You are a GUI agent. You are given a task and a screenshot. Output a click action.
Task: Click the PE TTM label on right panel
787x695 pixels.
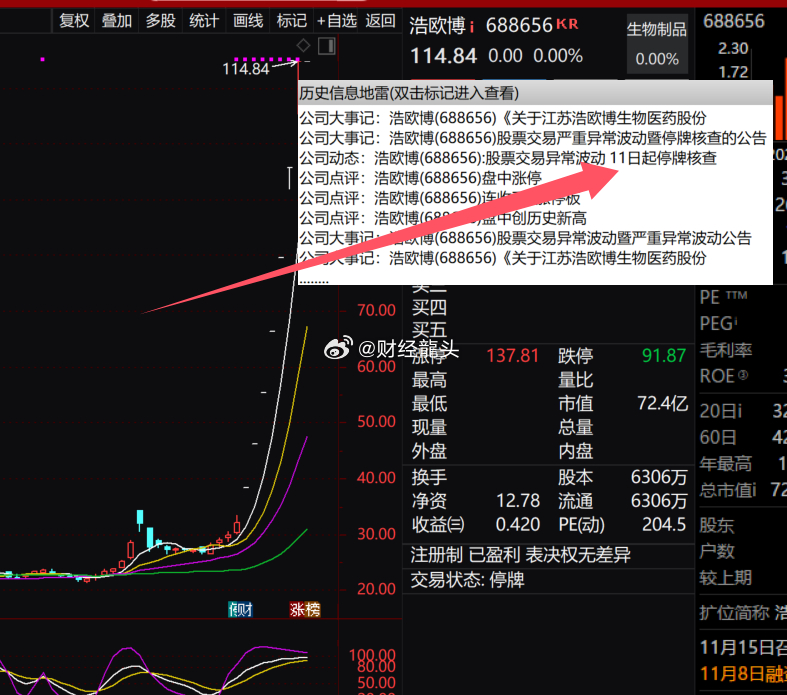pos(723,297)
